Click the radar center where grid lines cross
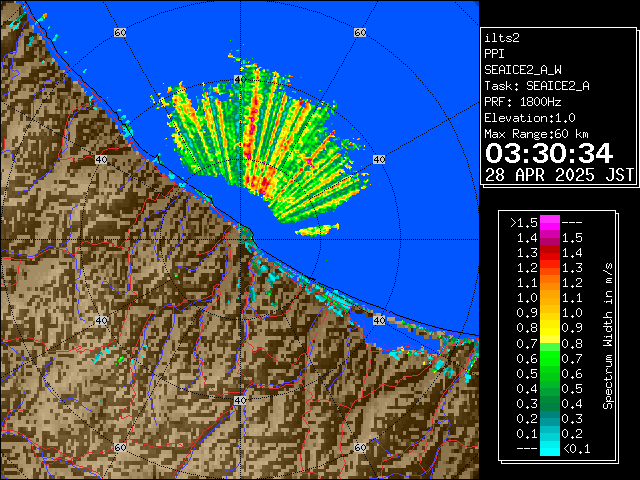 click(240, 240)
